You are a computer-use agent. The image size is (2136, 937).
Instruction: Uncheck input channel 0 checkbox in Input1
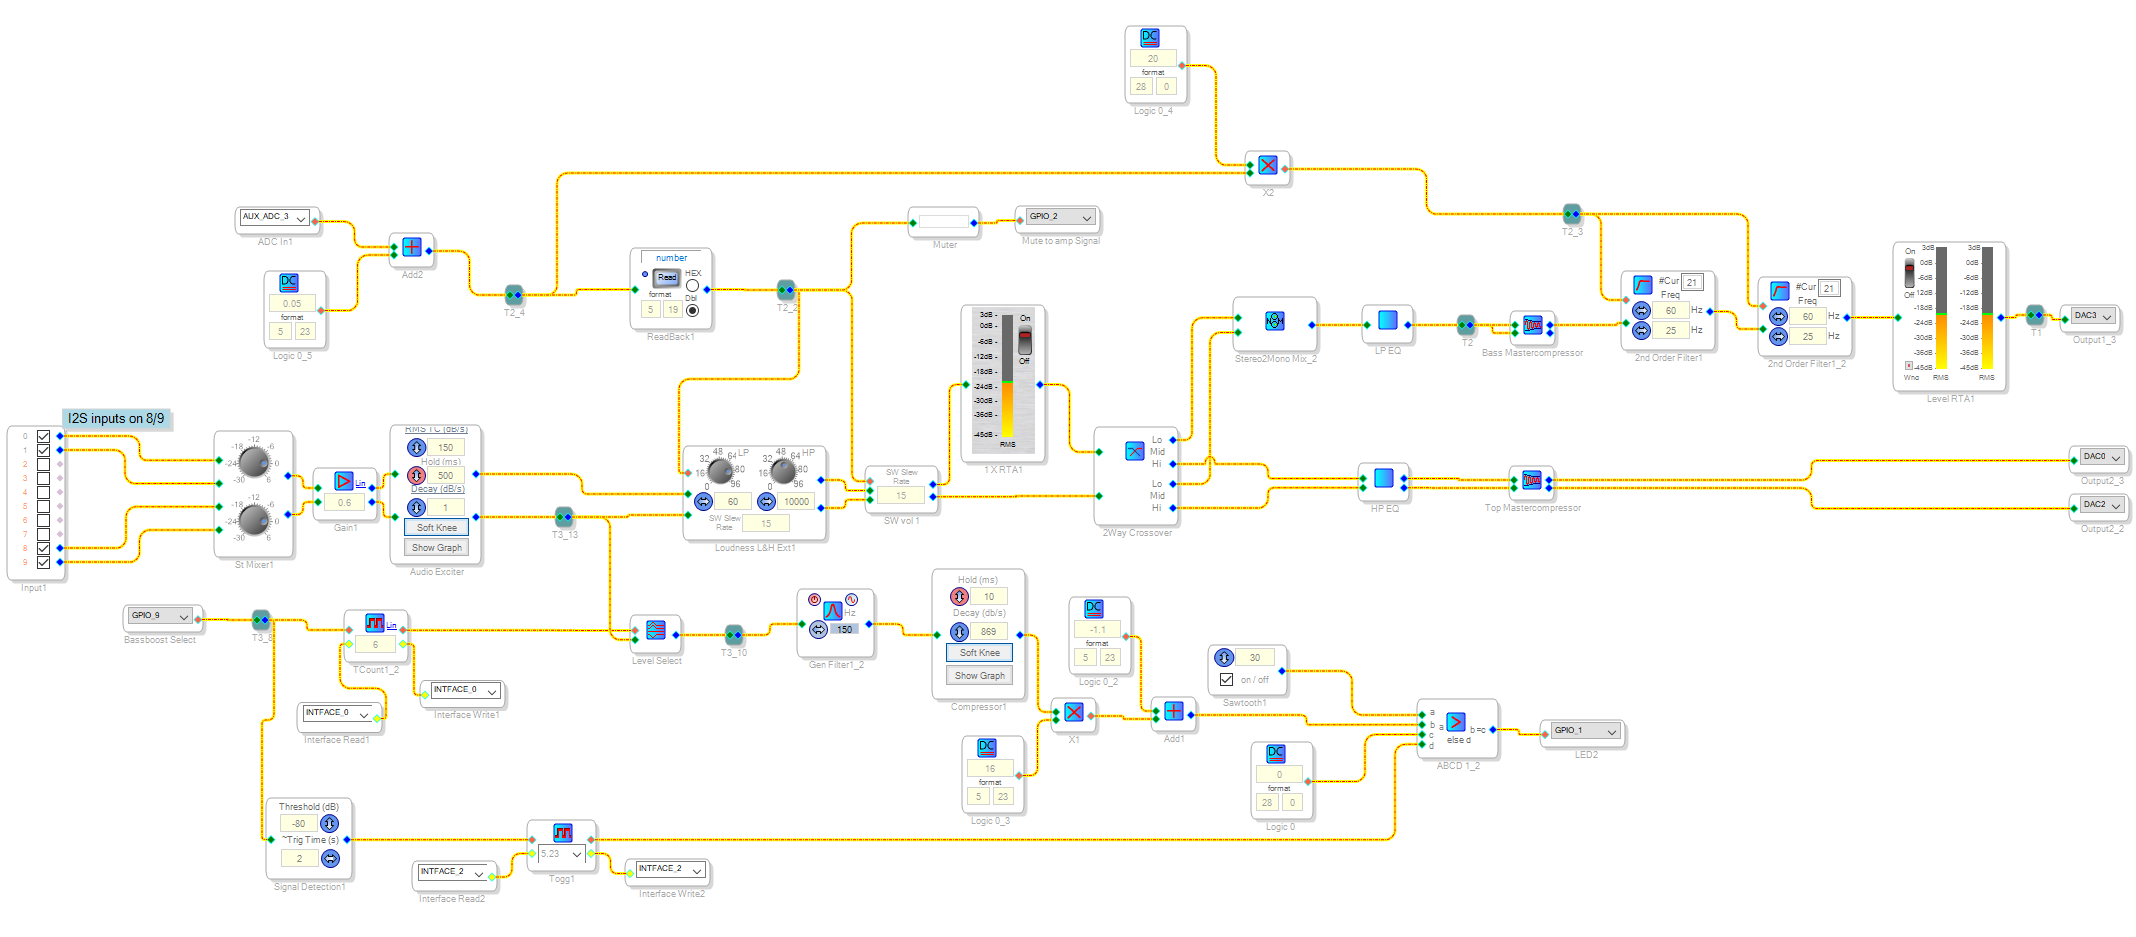point(43,436)
